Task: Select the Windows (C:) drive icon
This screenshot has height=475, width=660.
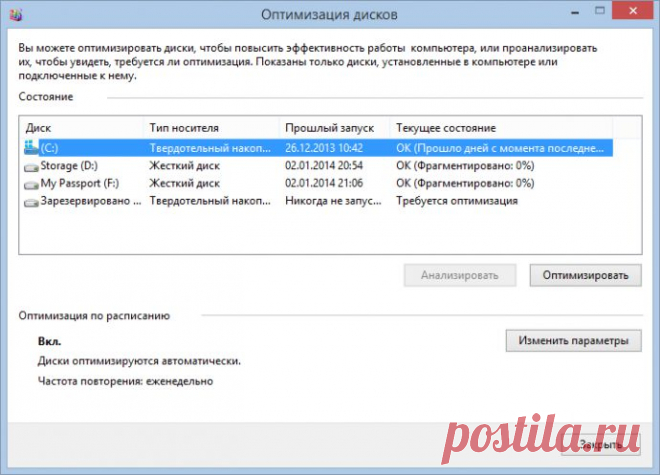Action: (x=31, y=148)
